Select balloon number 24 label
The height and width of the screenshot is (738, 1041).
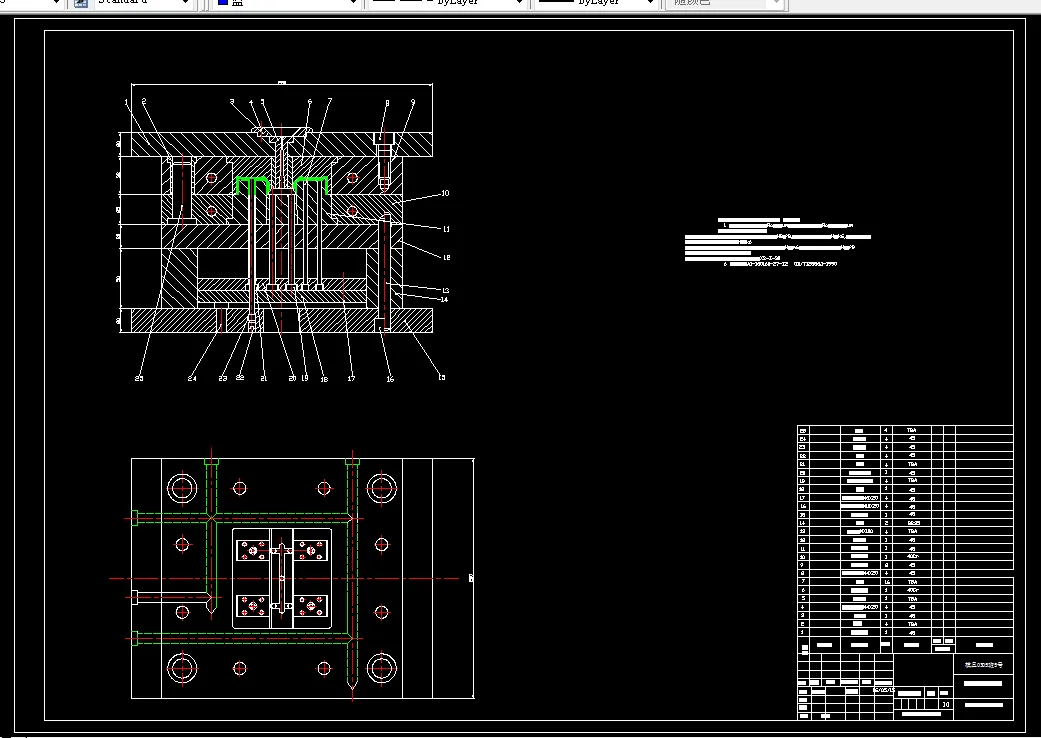point(192,378)
